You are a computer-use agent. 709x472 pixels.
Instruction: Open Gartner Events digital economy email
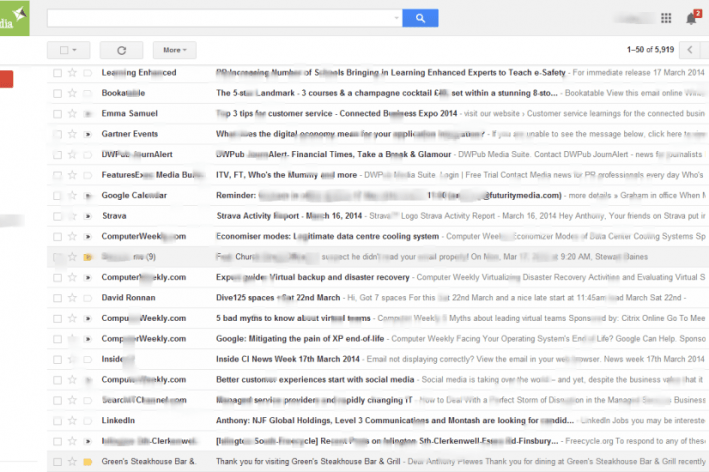pyautogui.click(x=378, y=134)
